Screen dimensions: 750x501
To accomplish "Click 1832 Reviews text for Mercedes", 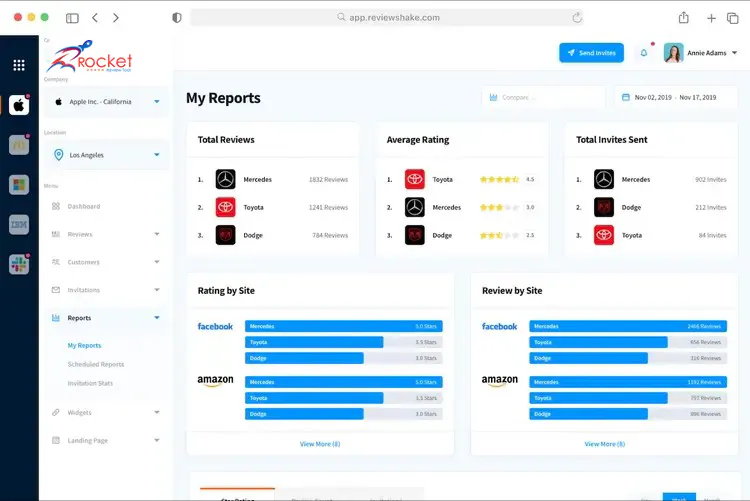I will tap(329, 179).
